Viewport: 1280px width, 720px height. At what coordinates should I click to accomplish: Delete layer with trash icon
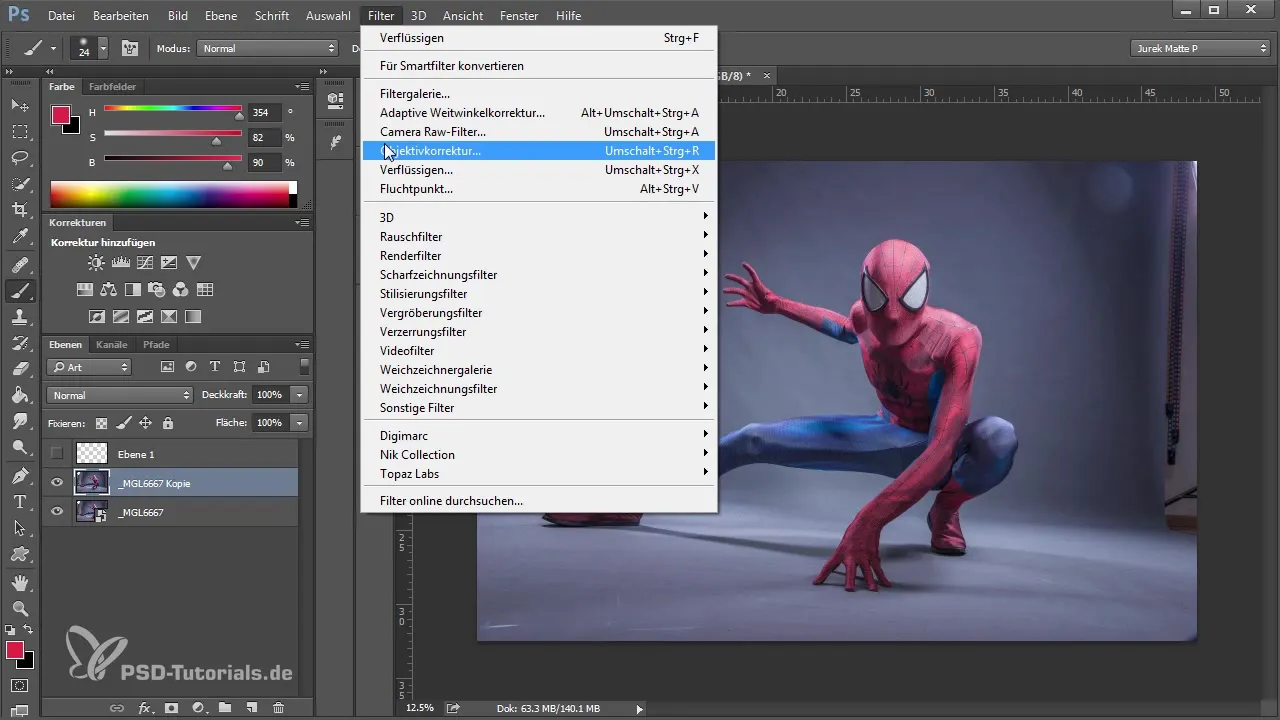coord(279,708)
